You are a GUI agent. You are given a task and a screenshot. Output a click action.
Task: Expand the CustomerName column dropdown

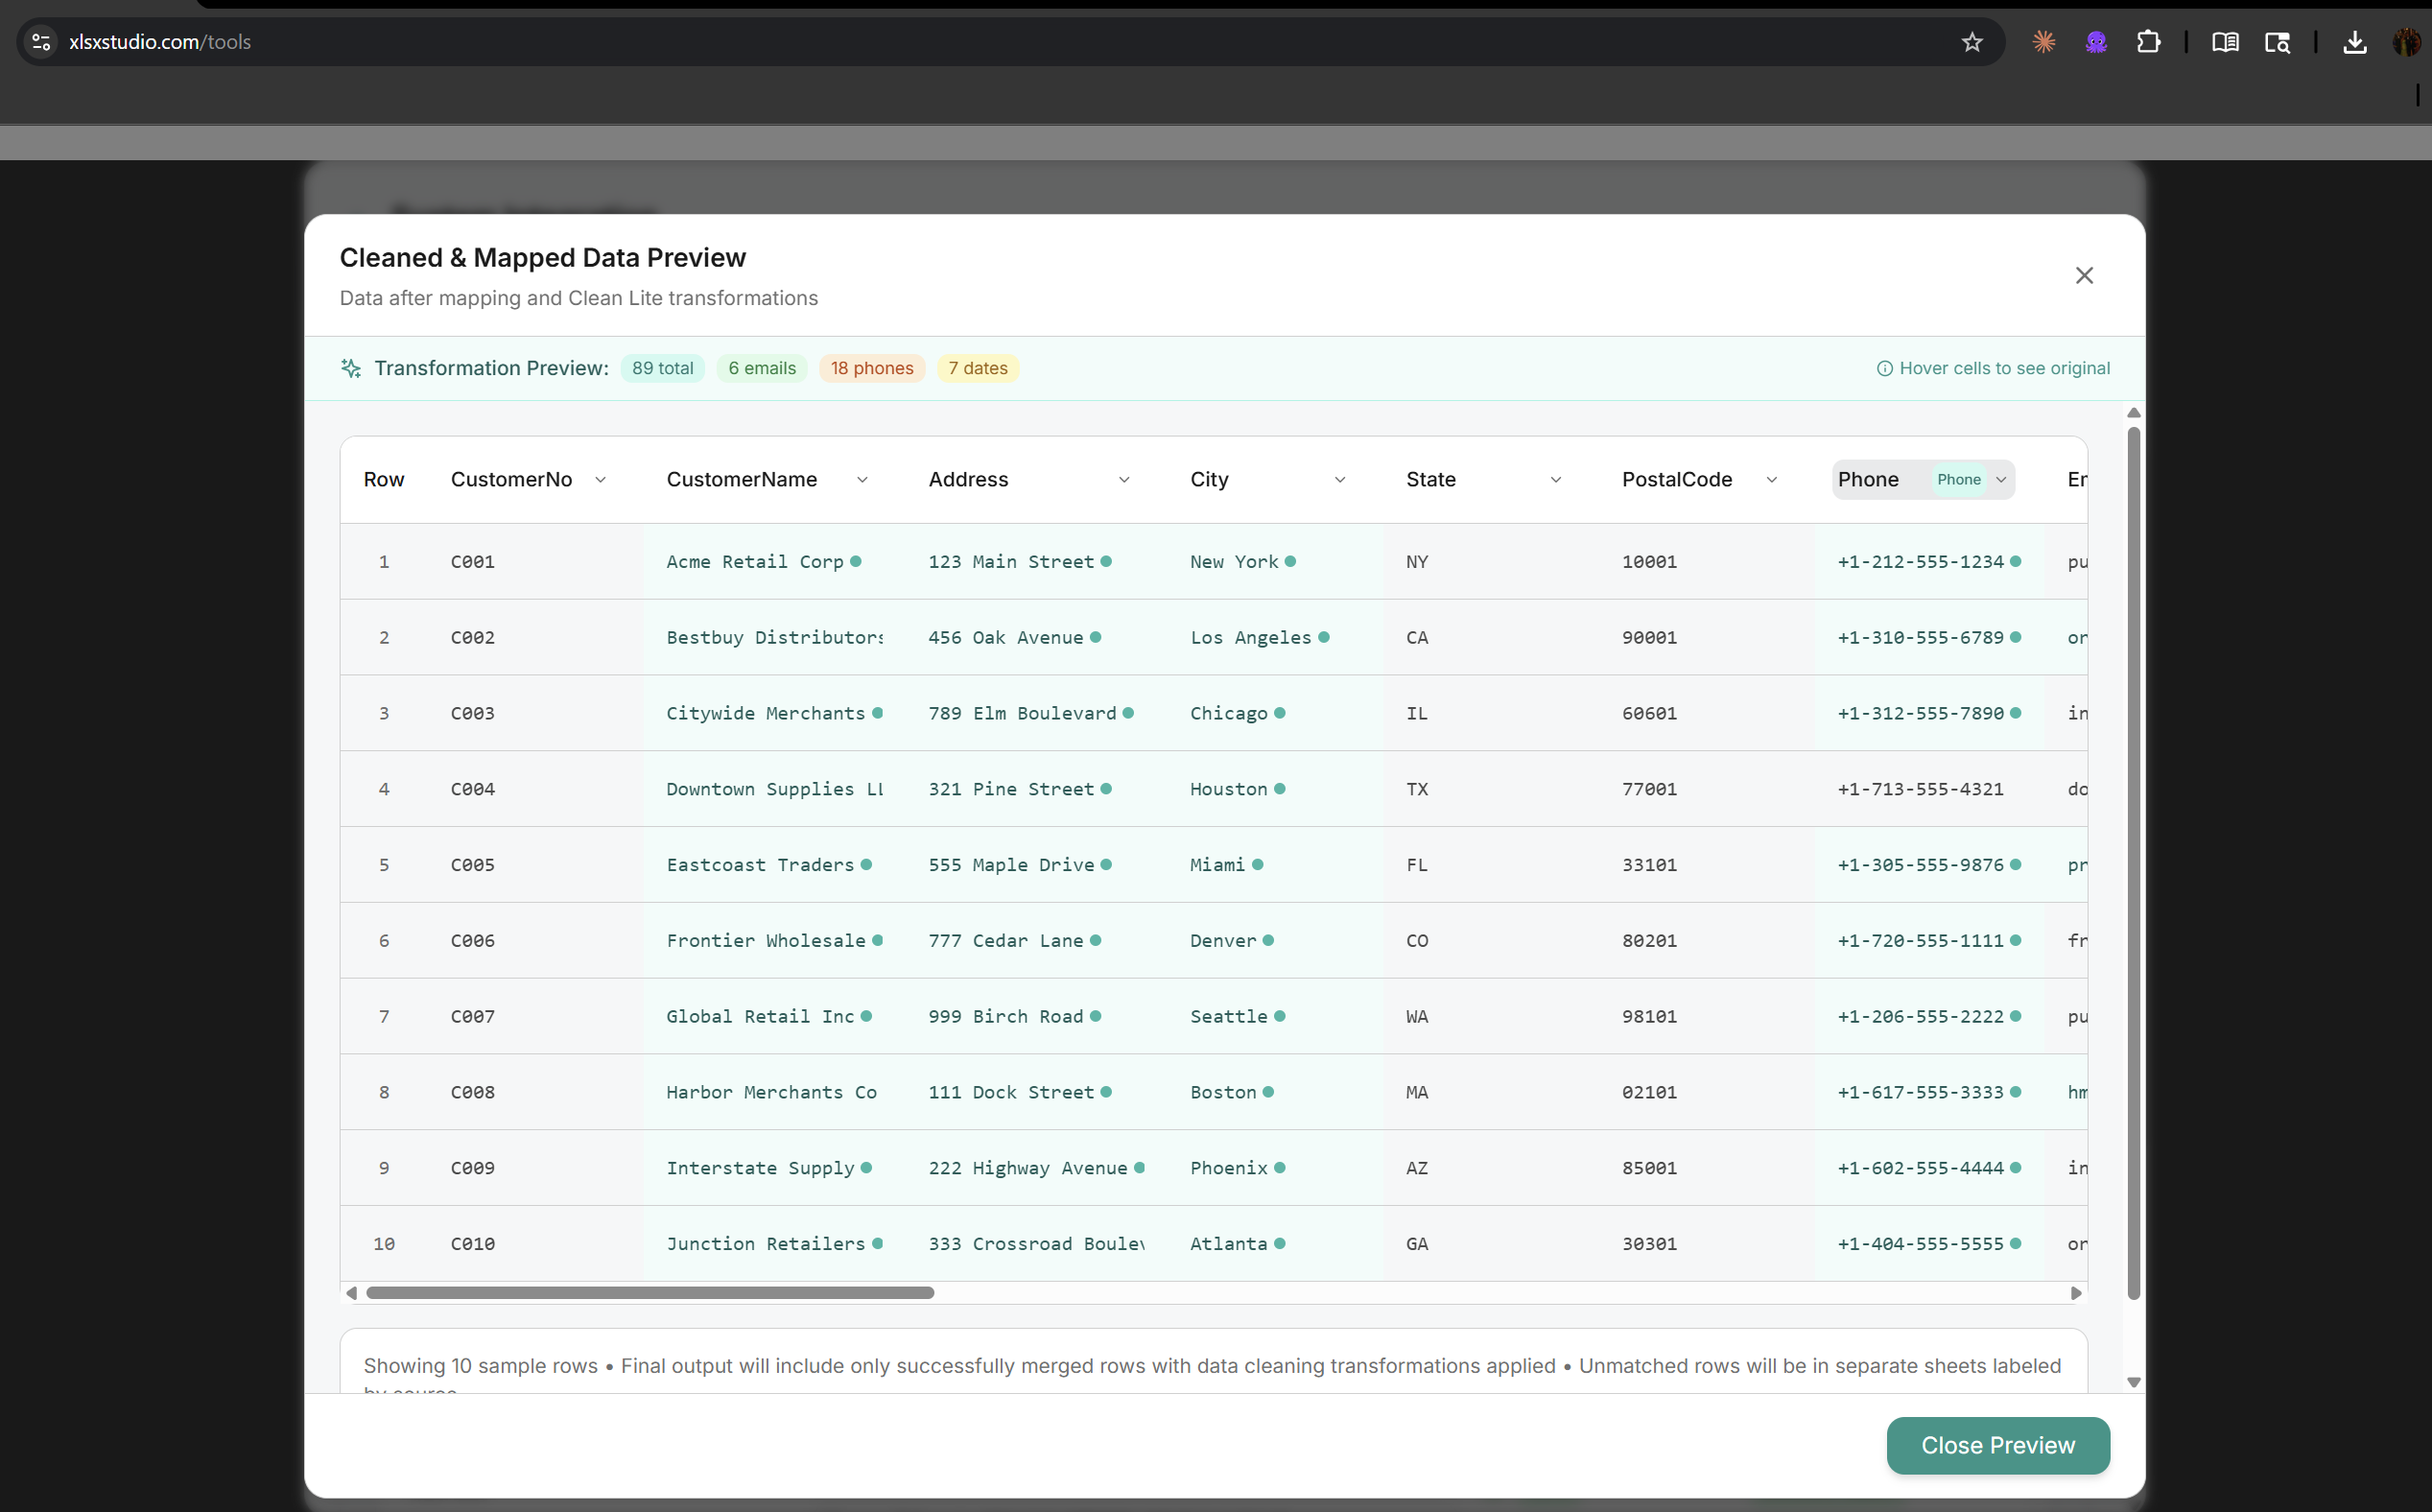(x=862, y=480)
